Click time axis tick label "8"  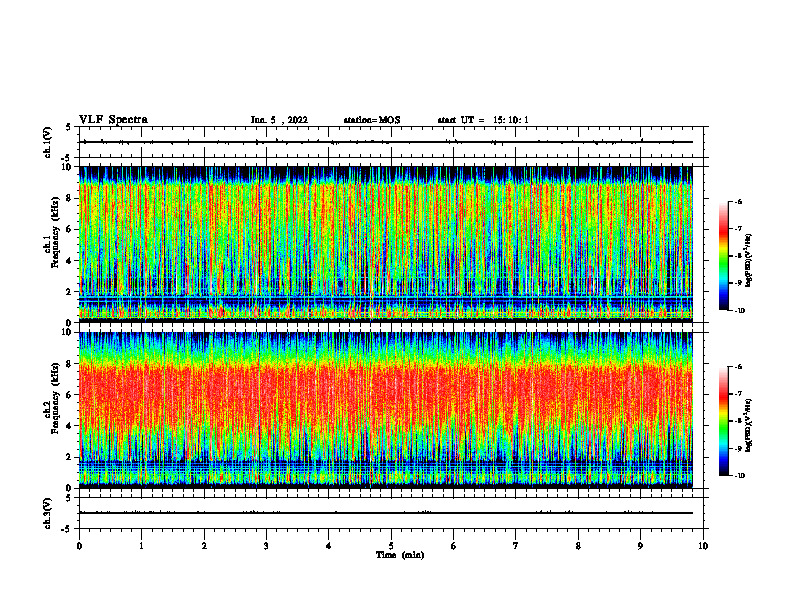coord(578,546)
